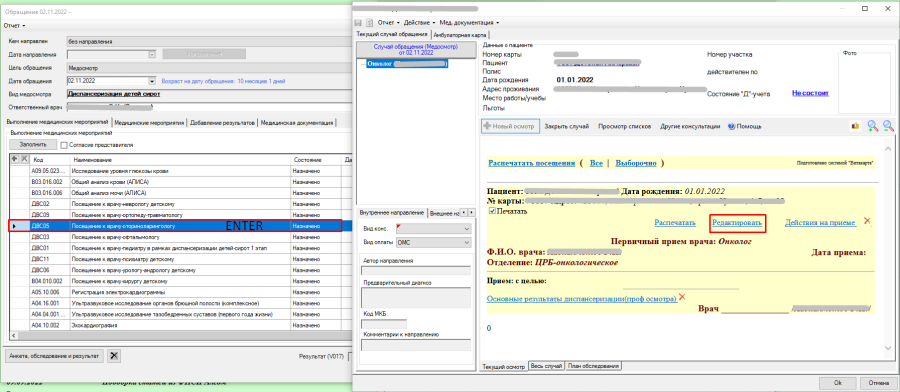Select row Регистрация электрокардиограммы
The image size is (900, 392).
point(181,292)
